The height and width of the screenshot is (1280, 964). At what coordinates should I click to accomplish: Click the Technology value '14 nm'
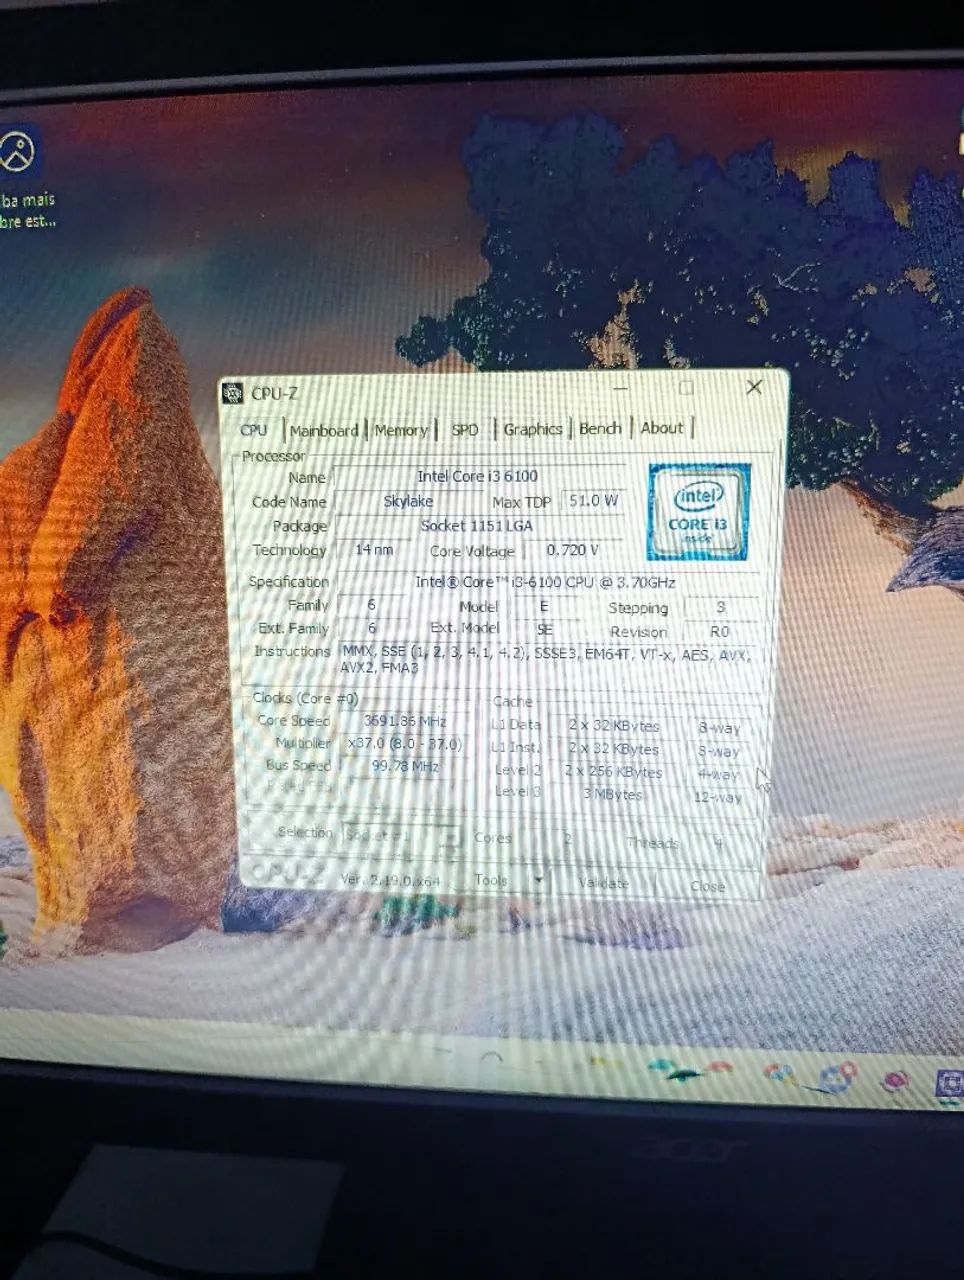pos(374,549)
